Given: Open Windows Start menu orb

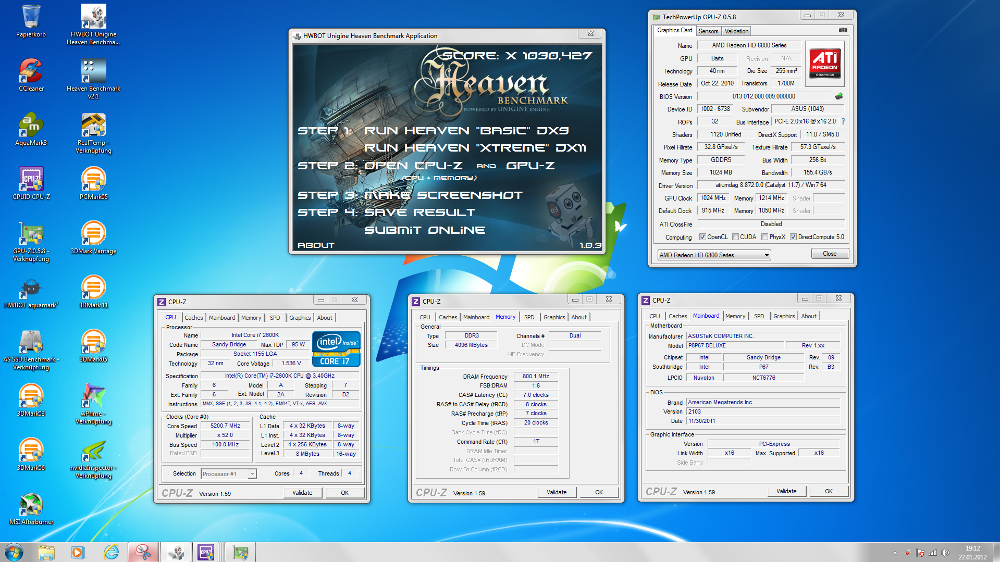Looking at the screenshot, I should click(13, 552).
